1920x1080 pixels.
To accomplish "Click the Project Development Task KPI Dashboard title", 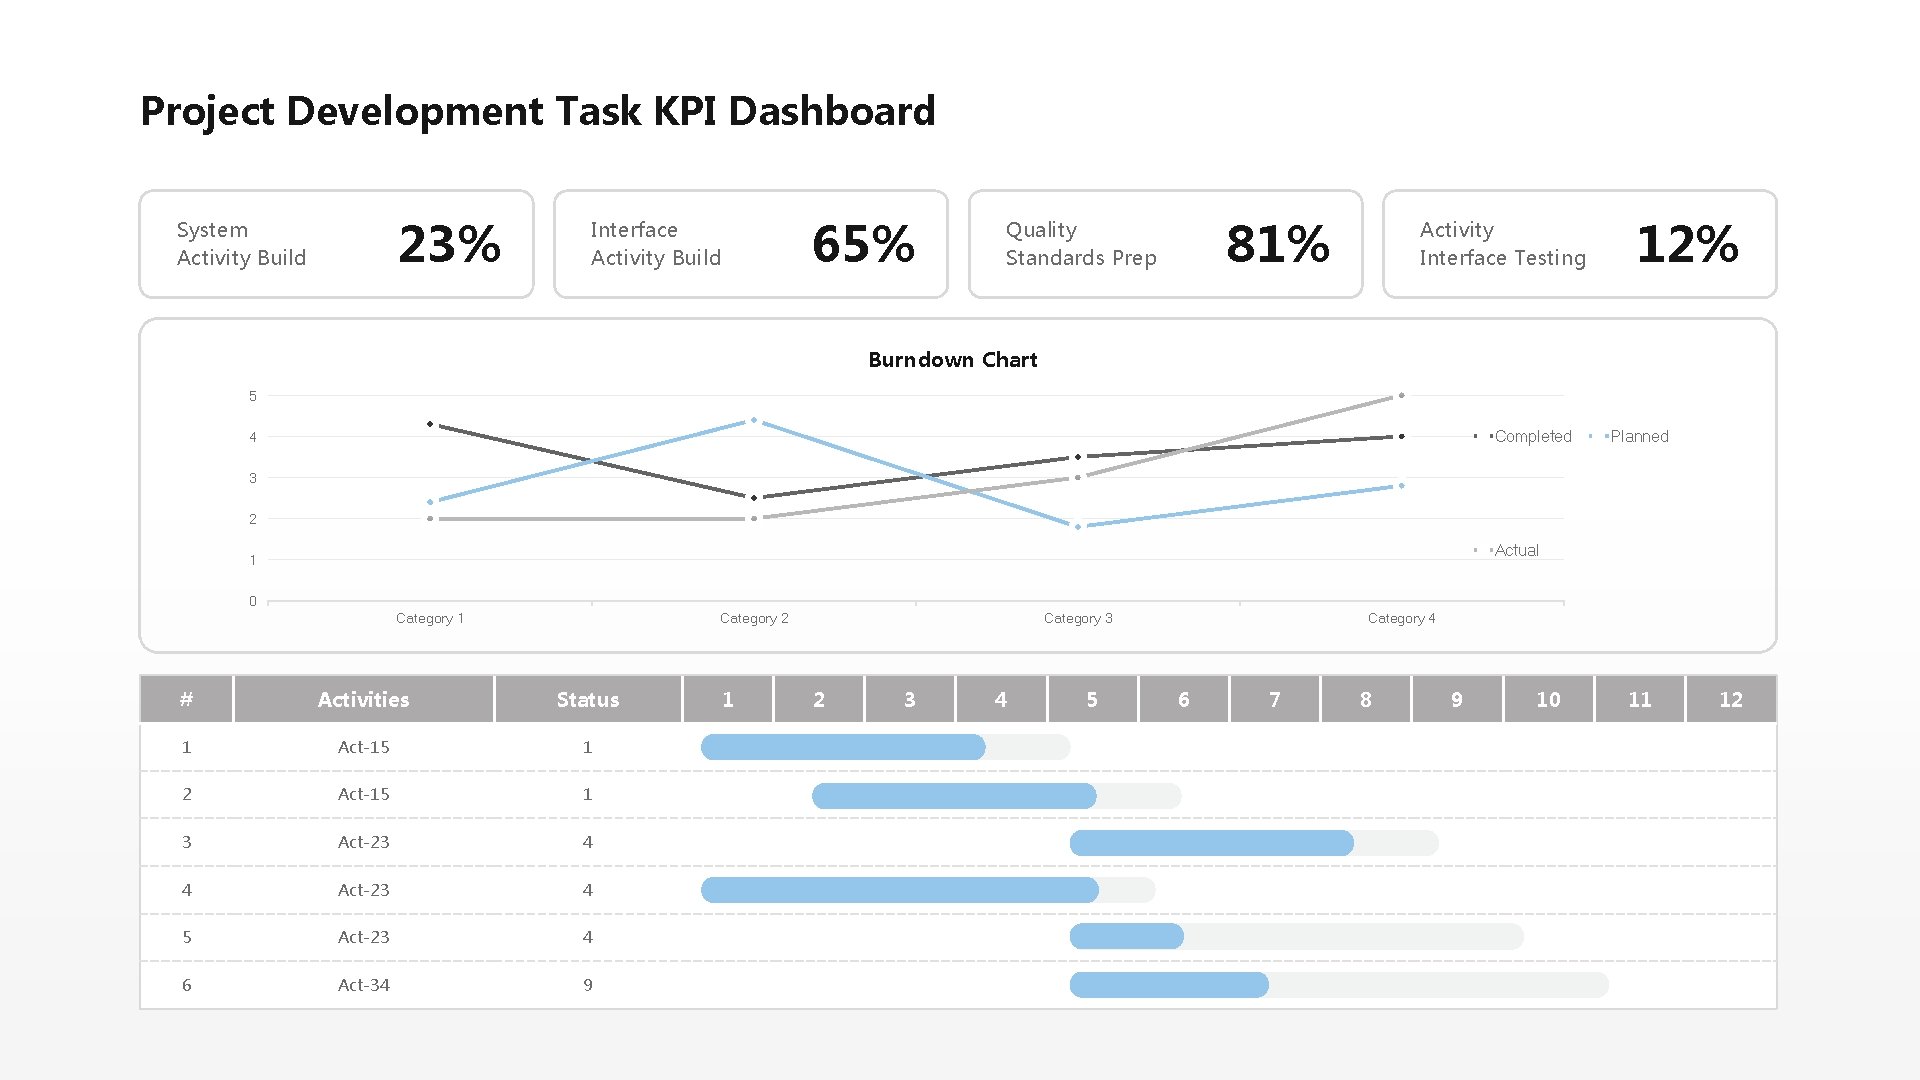I will [538, 111].
